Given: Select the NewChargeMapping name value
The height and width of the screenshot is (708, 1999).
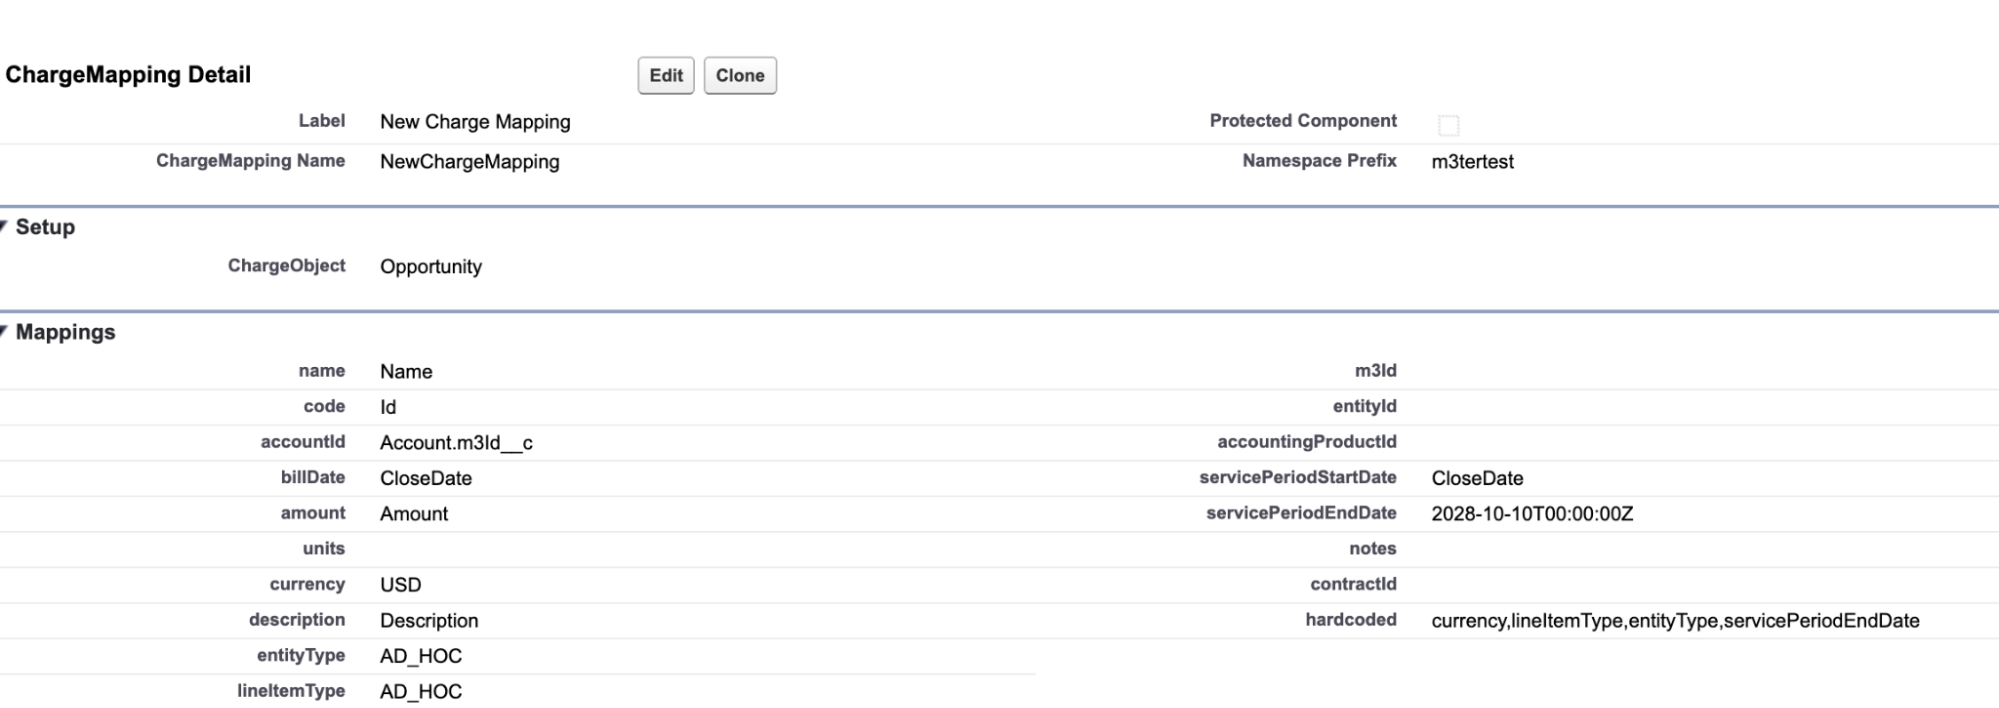Looking at the screenshot, I should point(469,162).
